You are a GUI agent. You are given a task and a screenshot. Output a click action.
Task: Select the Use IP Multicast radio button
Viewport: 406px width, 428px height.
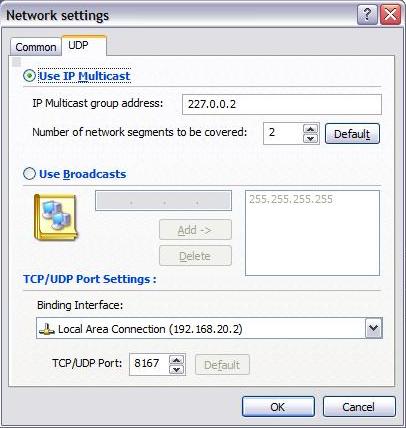(29, 76)
